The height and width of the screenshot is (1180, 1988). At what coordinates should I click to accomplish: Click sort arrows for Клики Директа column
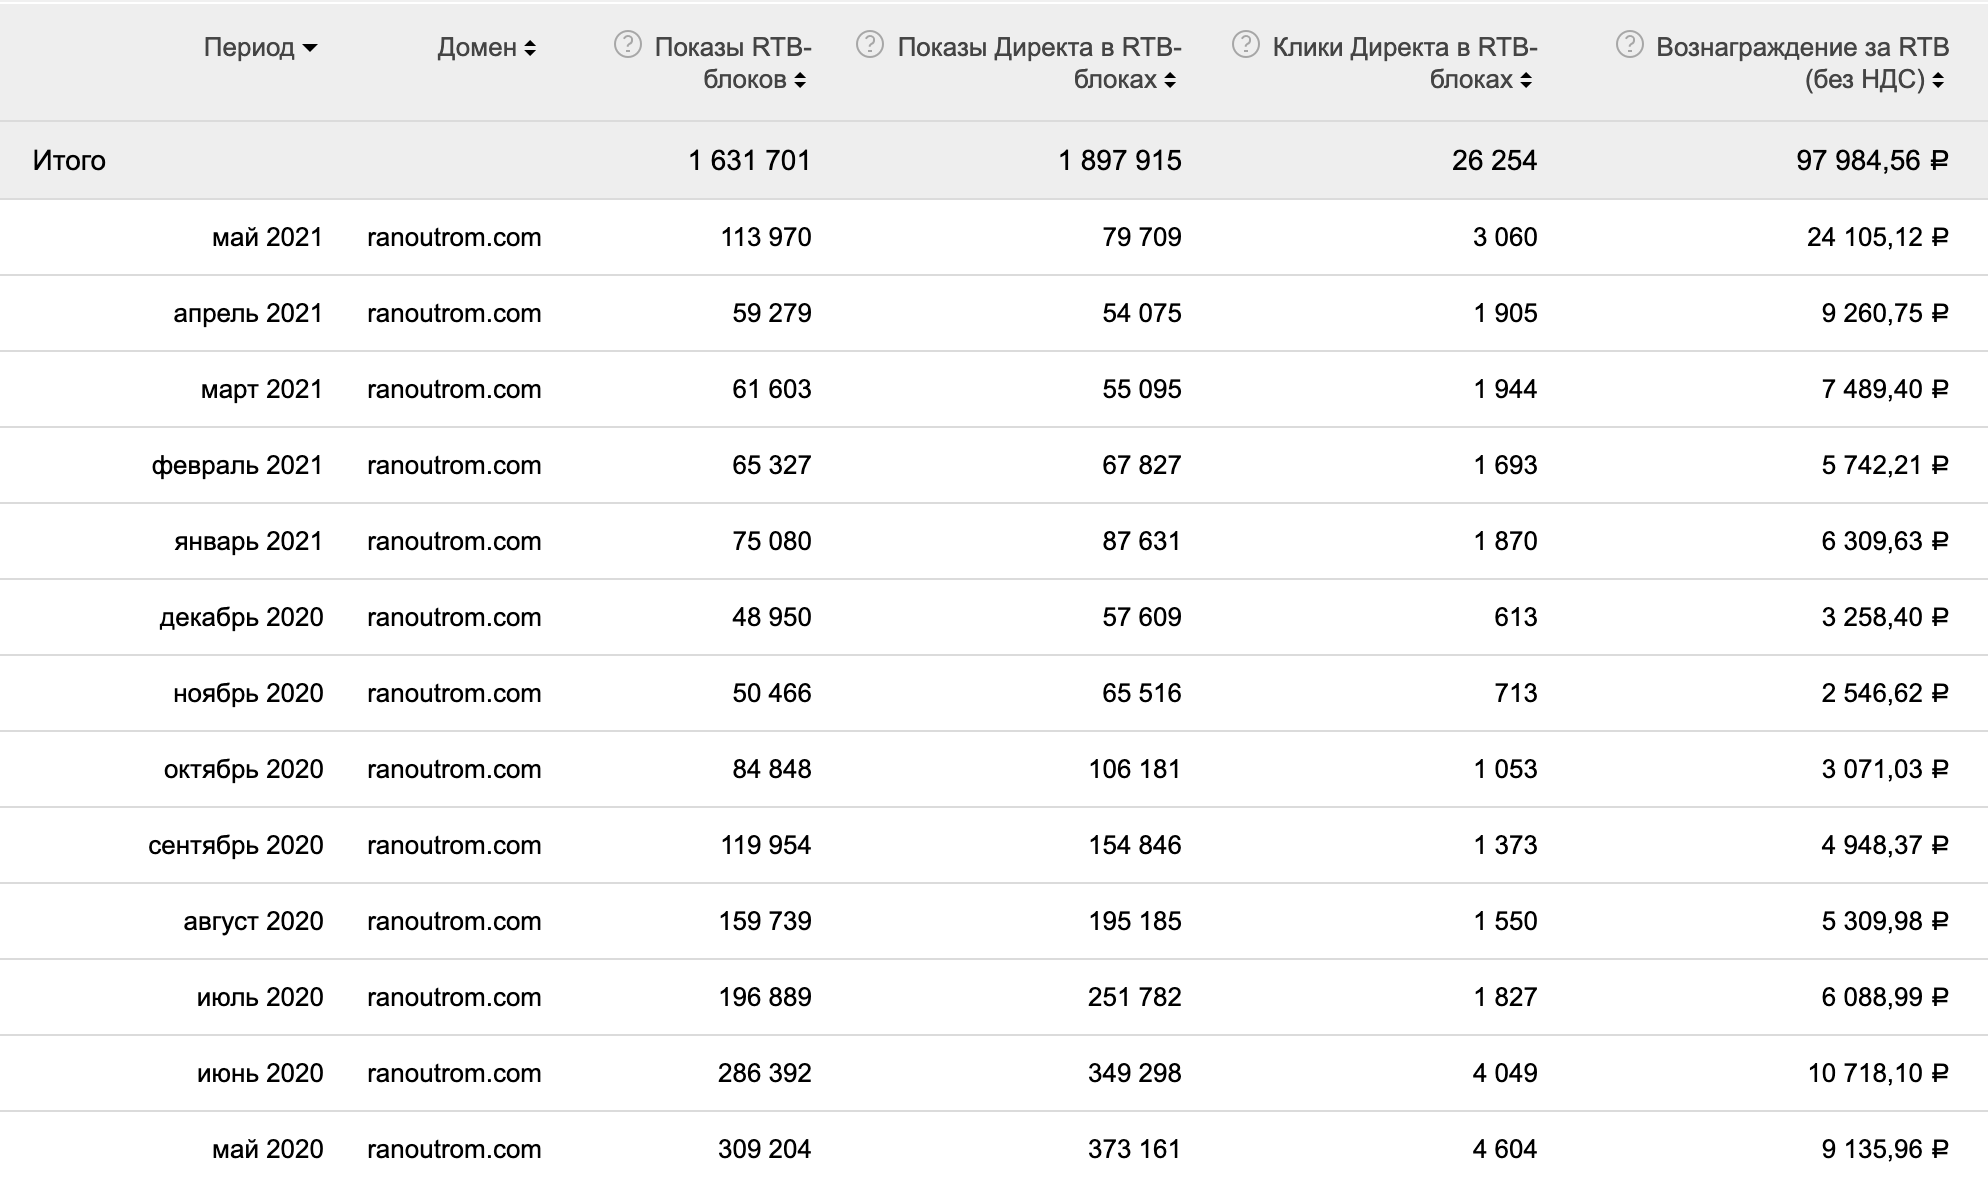click(1526, 81)
